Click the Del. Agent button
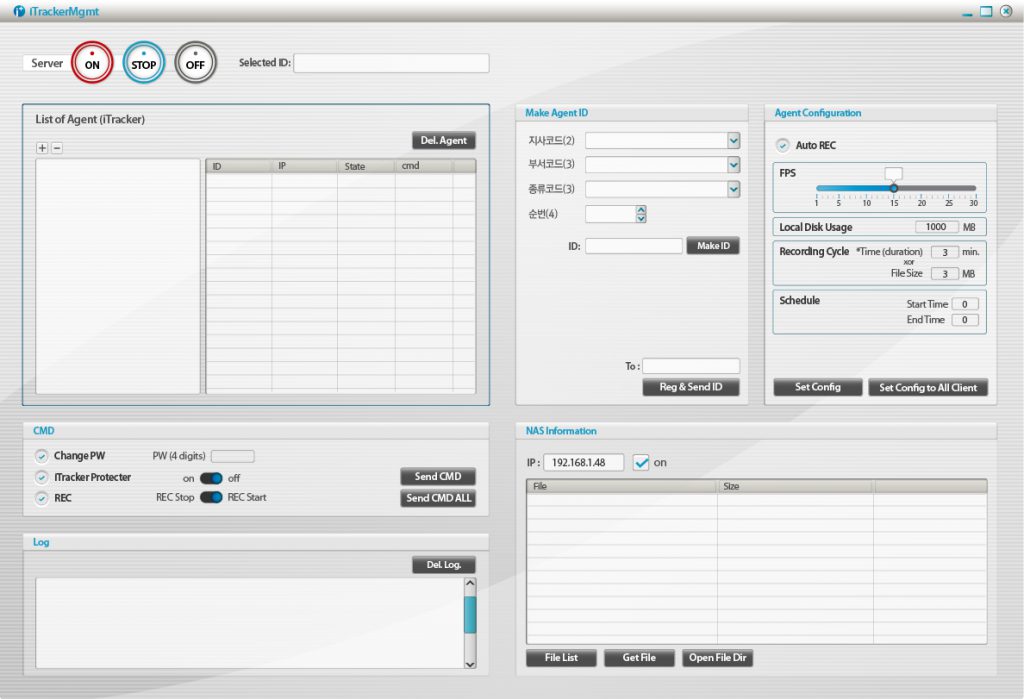The height and width of the screenshot is (699, 1024). coord(443,140)
